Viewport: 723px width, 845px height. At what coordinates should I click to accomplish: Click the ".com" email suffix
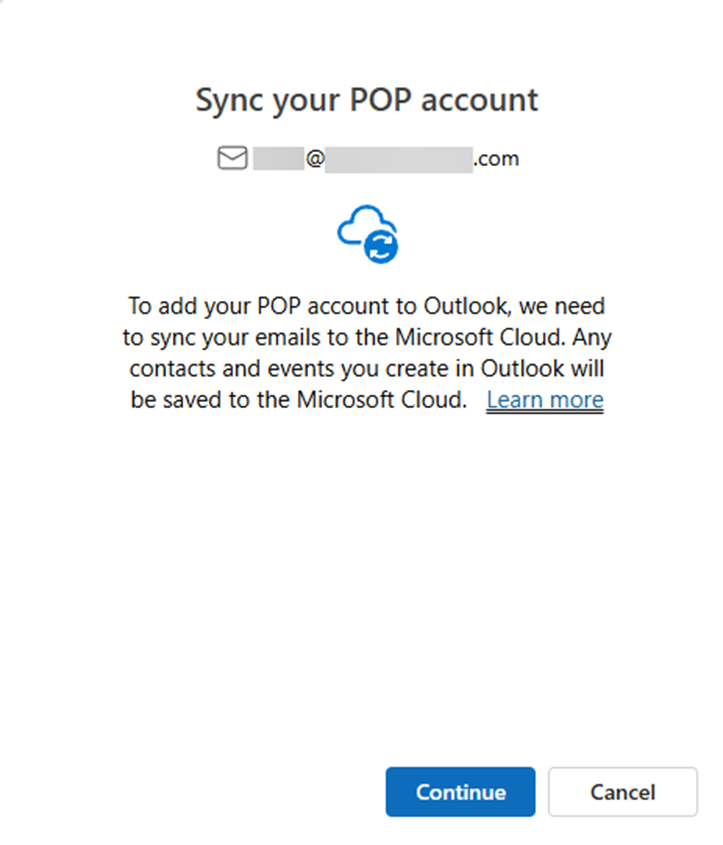coord(496,158)
